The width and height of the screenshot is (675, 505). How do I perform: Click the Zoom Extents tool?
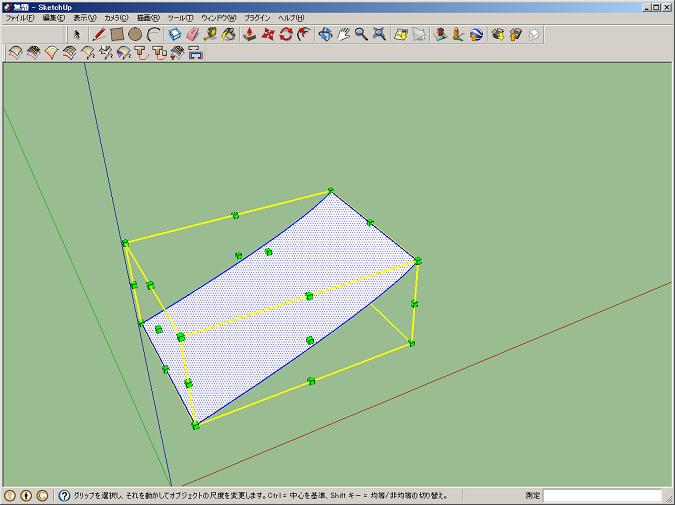[379, 34]
